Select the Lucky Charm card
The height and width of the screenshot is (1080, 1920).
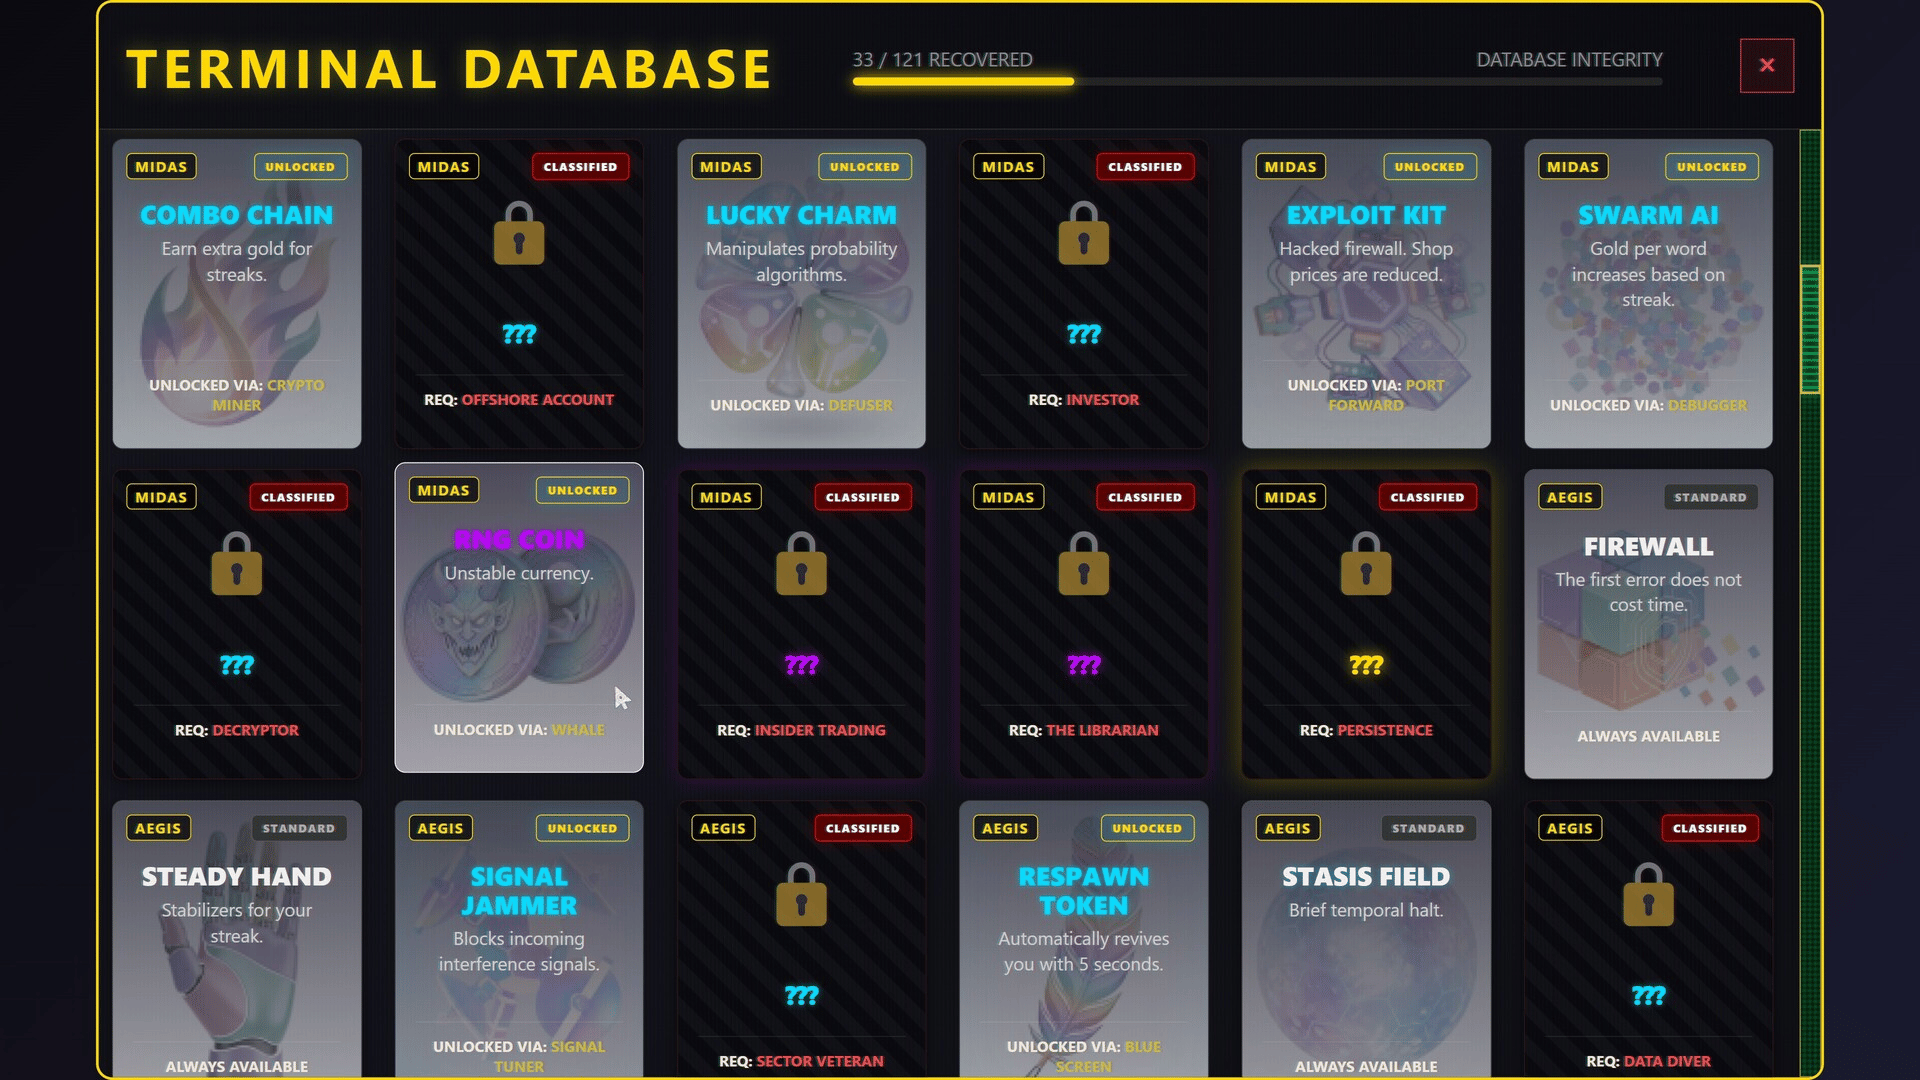[x=801, y=294]
